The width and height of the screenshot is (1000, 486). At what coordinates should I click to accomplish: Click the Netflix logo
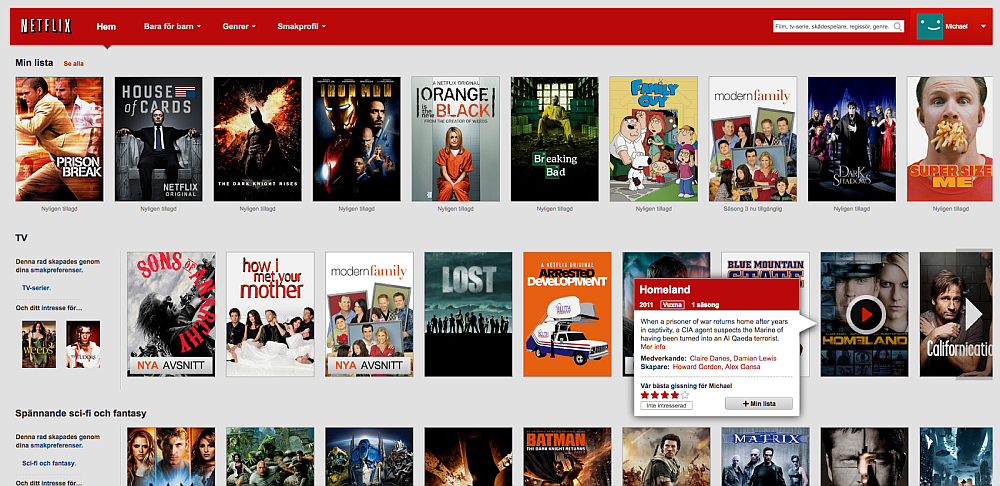click(46, 26)
